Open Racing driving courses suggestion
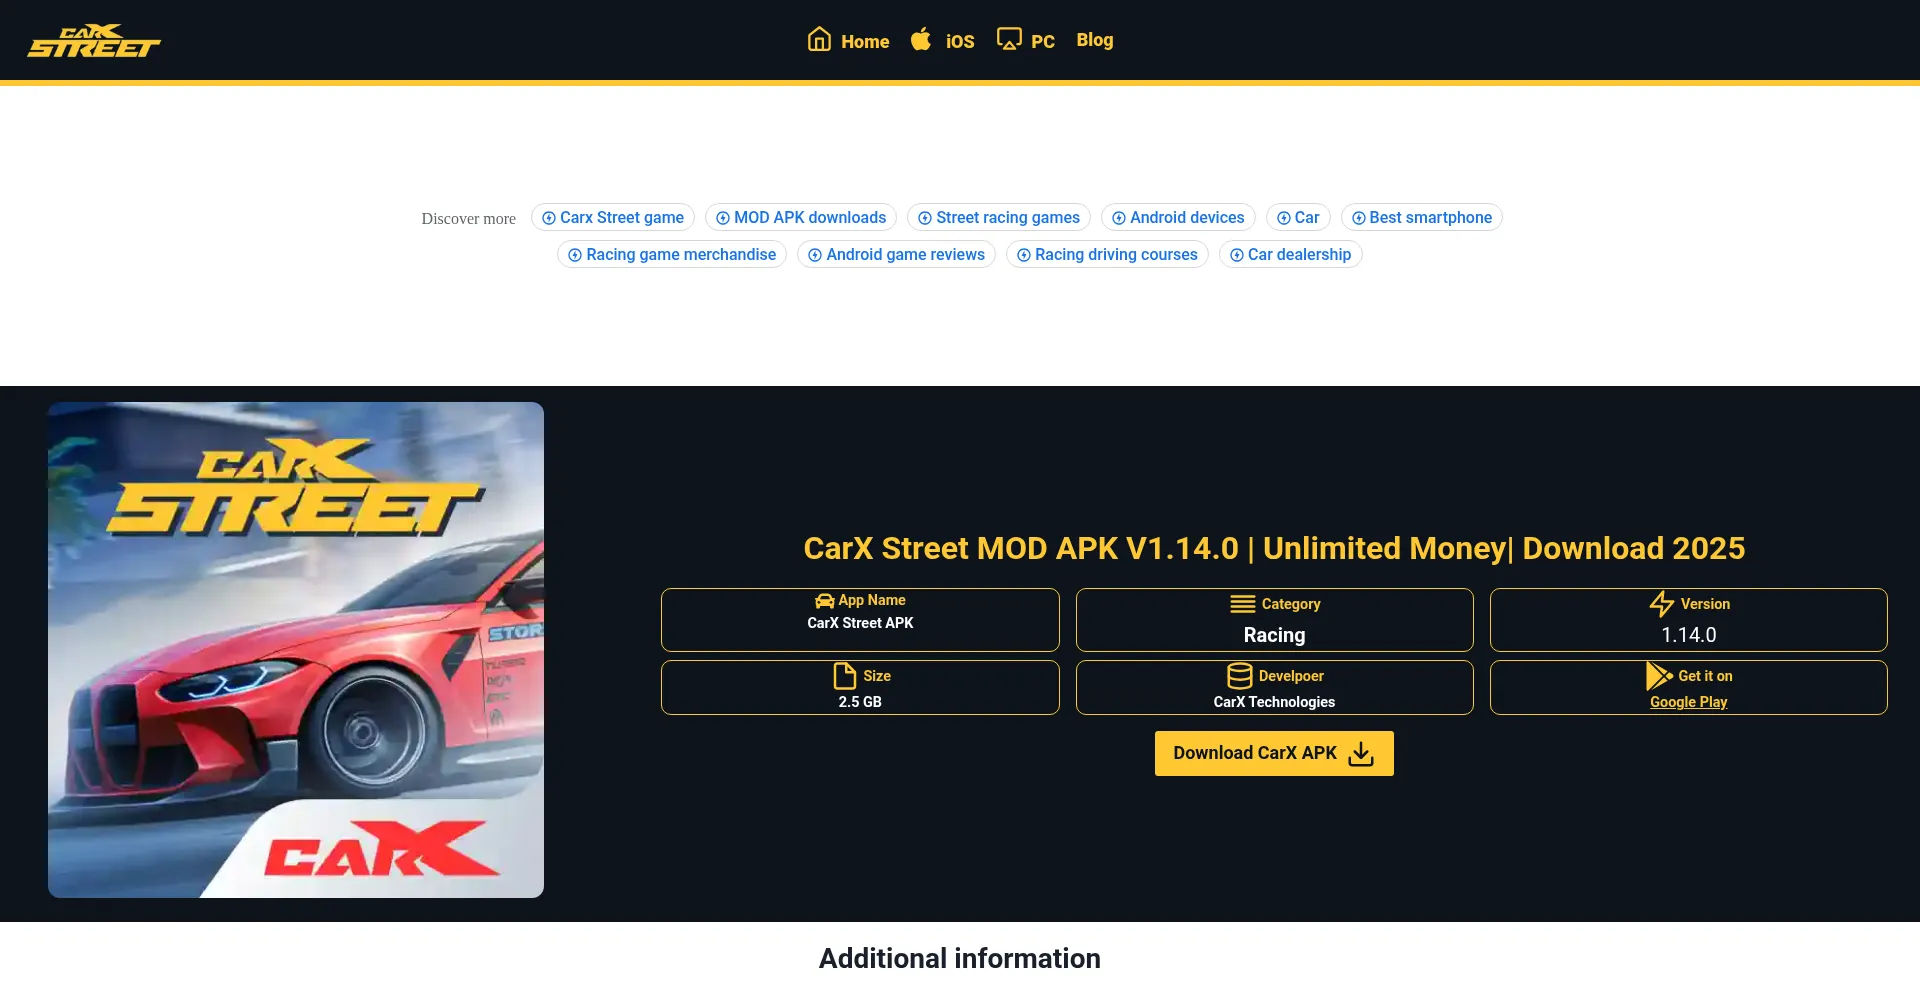This screenshot has width=1920, height=993. click(x=1106, y=255)
